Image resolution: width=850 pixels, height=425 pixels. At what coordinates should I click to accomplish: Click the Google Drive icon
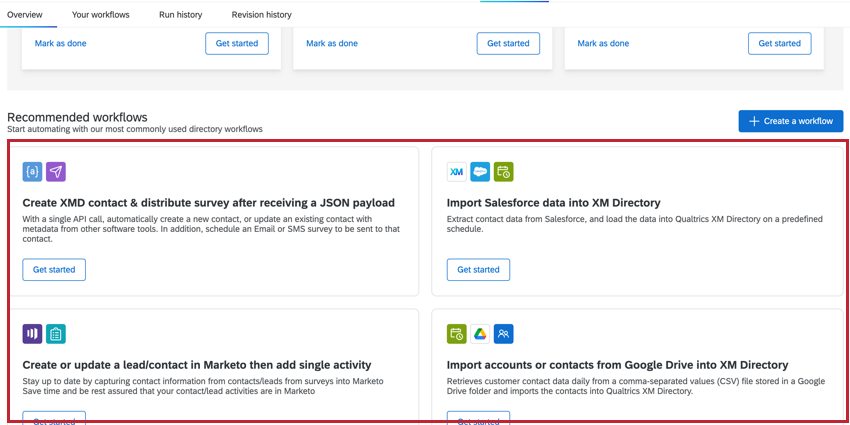pos(480,334)
